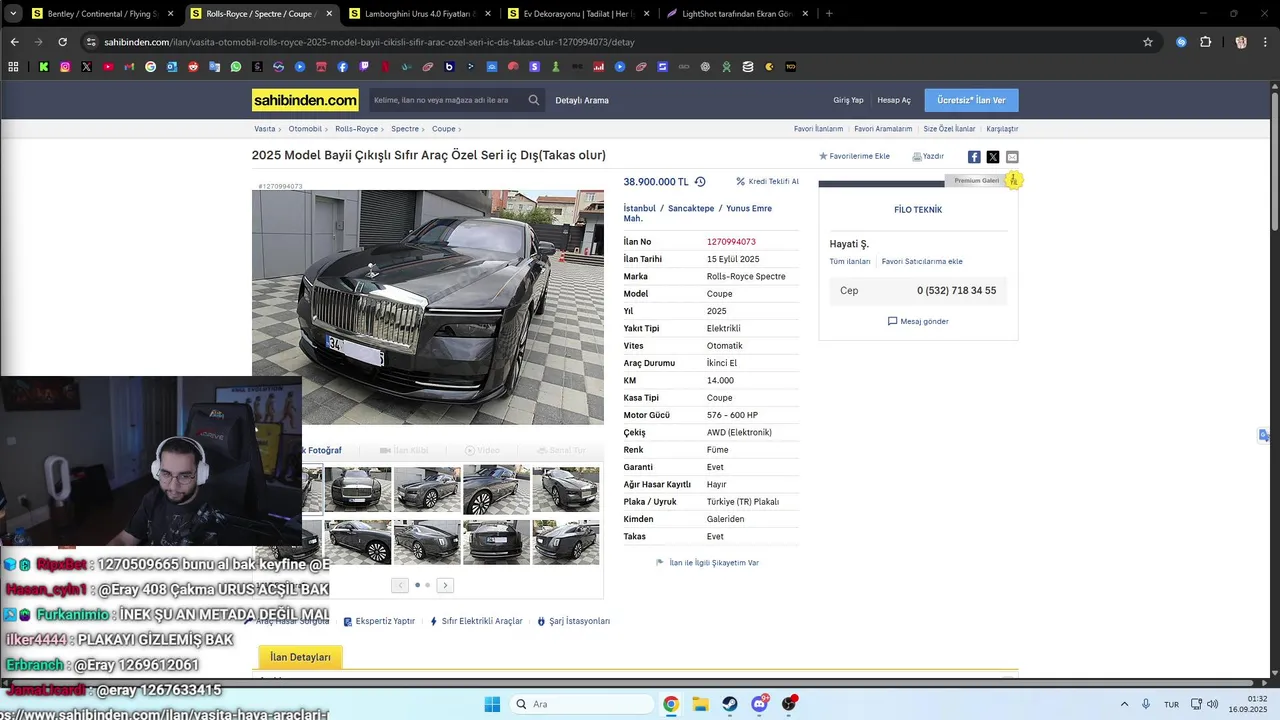This screenshot has width=1280, height=720.
Task: Go to previous photo page with the left arrow
Action: click(400, 585)
